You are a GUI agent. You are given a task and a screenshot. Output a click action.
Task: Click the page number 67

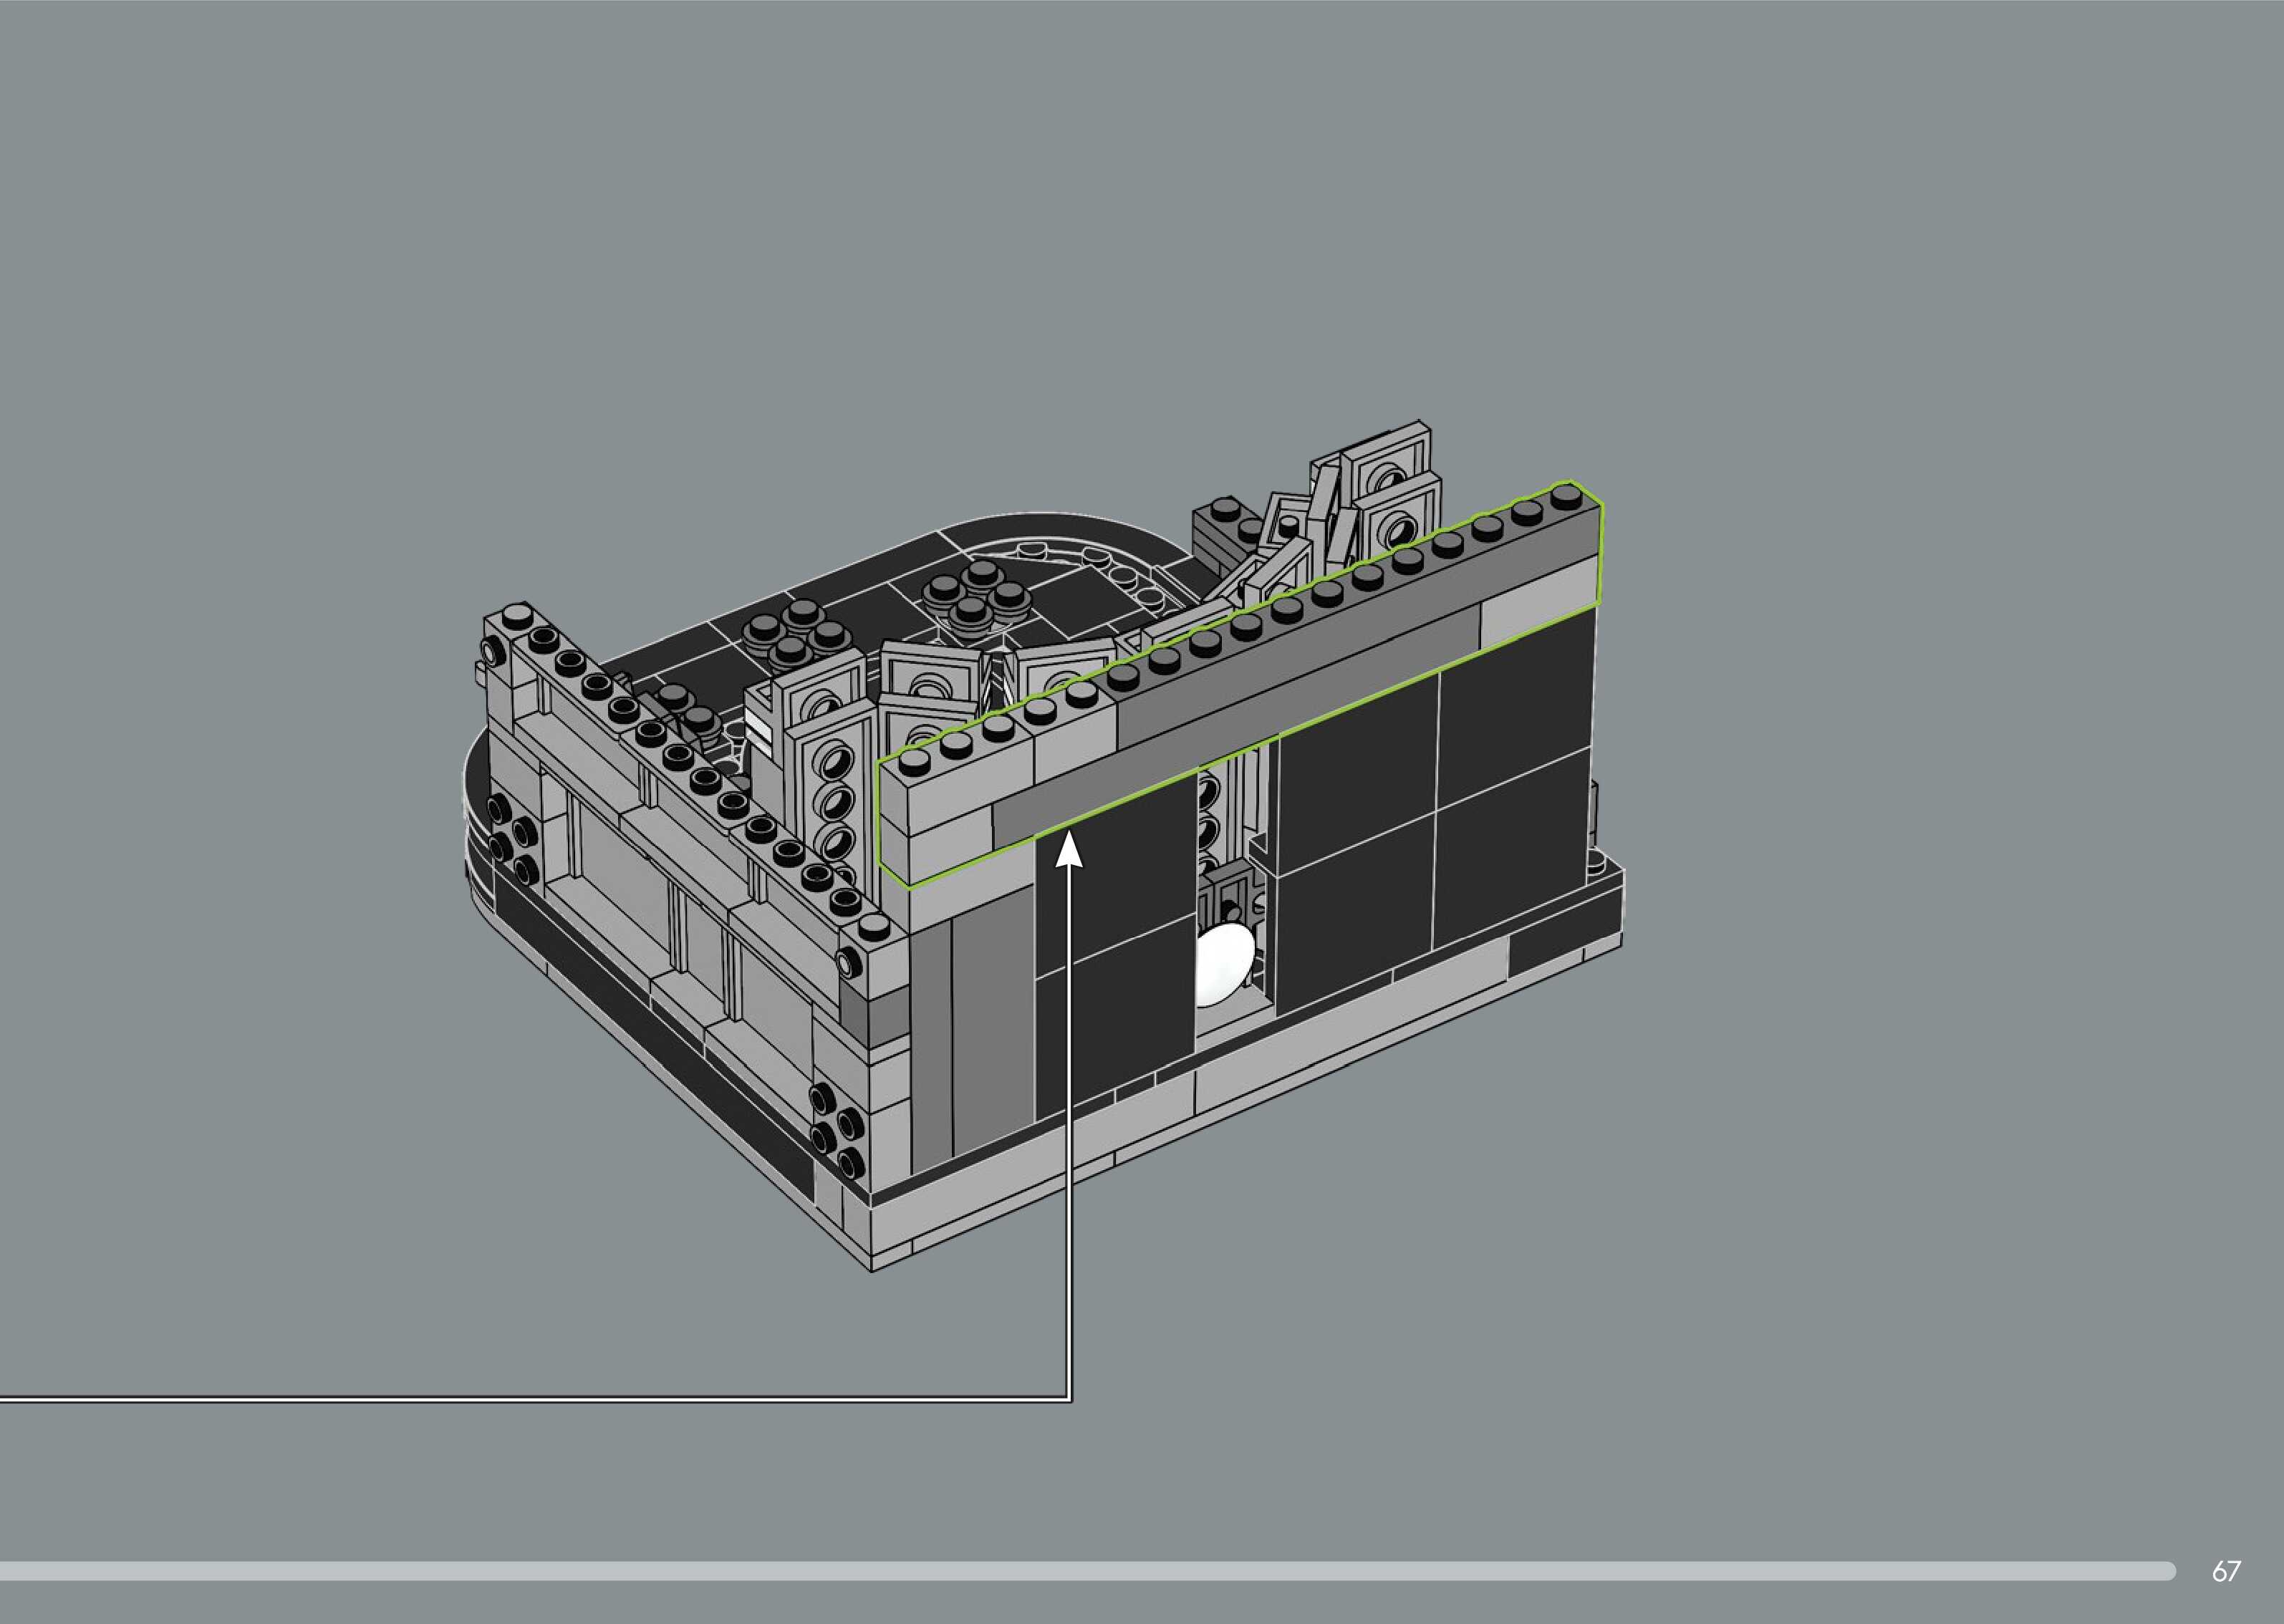pyautogui.click(x=2225, y=1571)
